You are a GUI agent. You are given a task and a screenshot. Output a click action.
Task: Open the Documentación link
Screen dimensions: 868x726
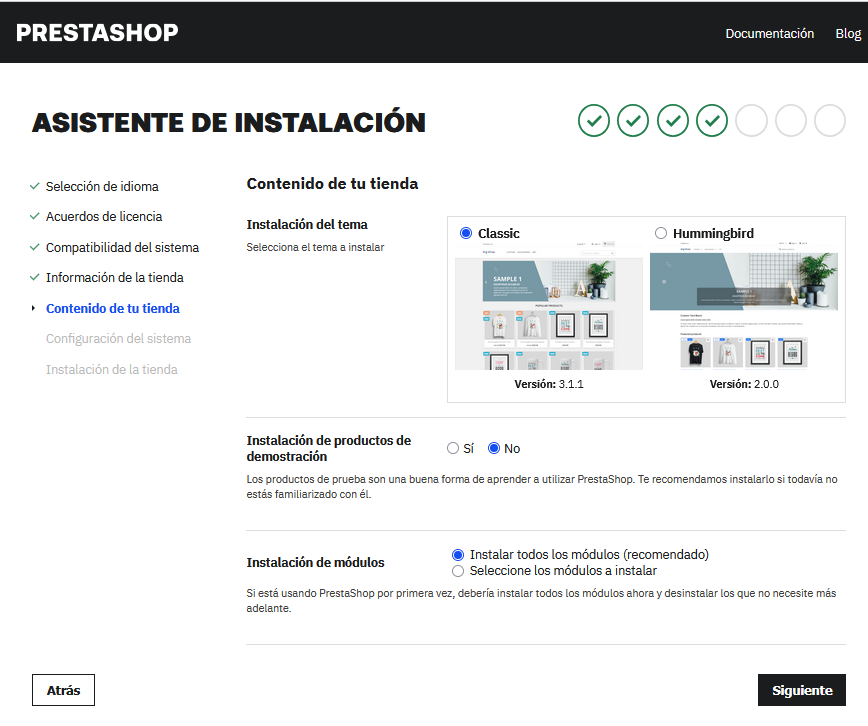[769, 34]
